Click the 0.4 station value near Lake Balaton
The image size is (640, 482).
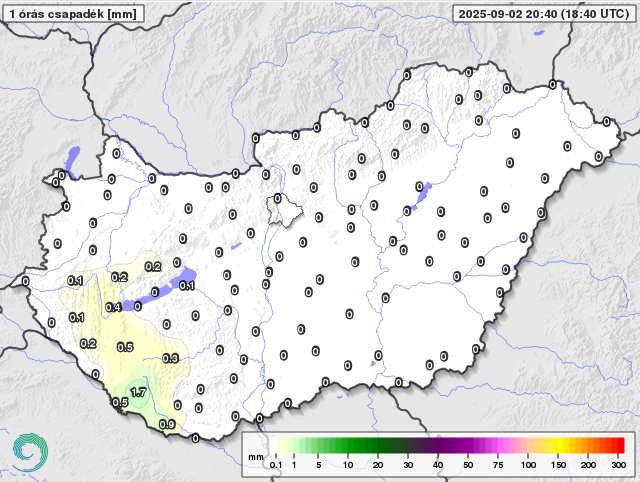[113, 307]
